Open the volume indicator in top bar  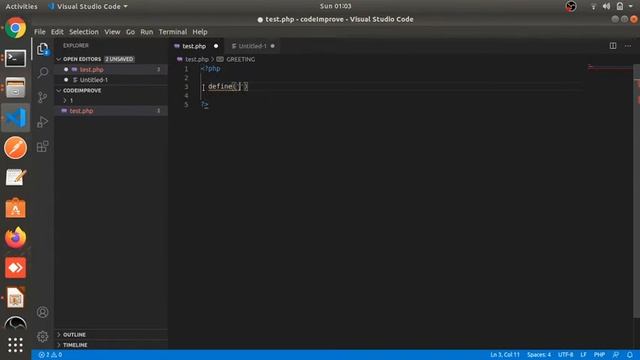(x=606, y=6)
